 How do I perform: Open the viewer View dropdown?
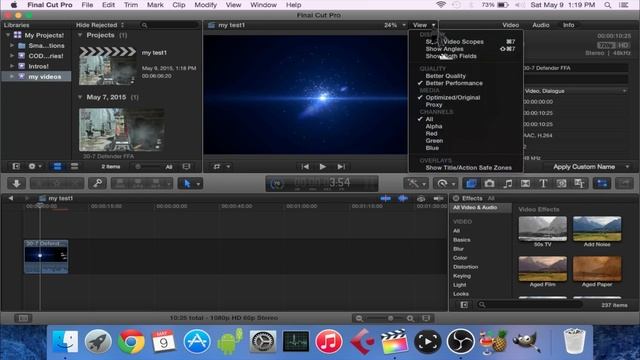[424, 25]
